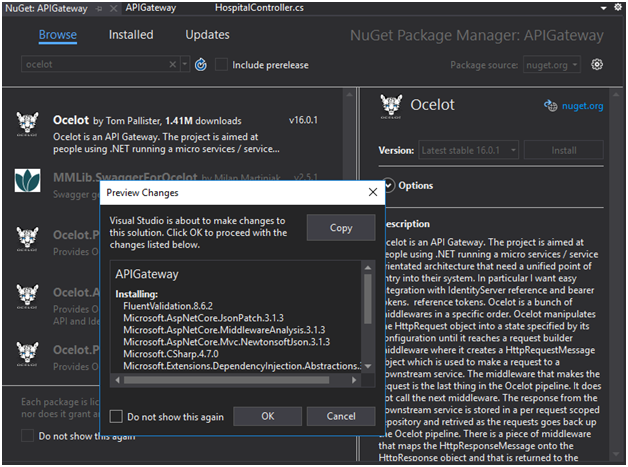Click Microsoft.CSharp.4.7.0 entry

click(171, 354)
